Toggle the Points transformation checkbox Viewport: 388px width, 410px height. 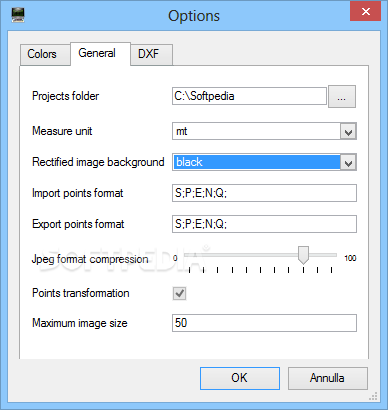click(179, 293)
